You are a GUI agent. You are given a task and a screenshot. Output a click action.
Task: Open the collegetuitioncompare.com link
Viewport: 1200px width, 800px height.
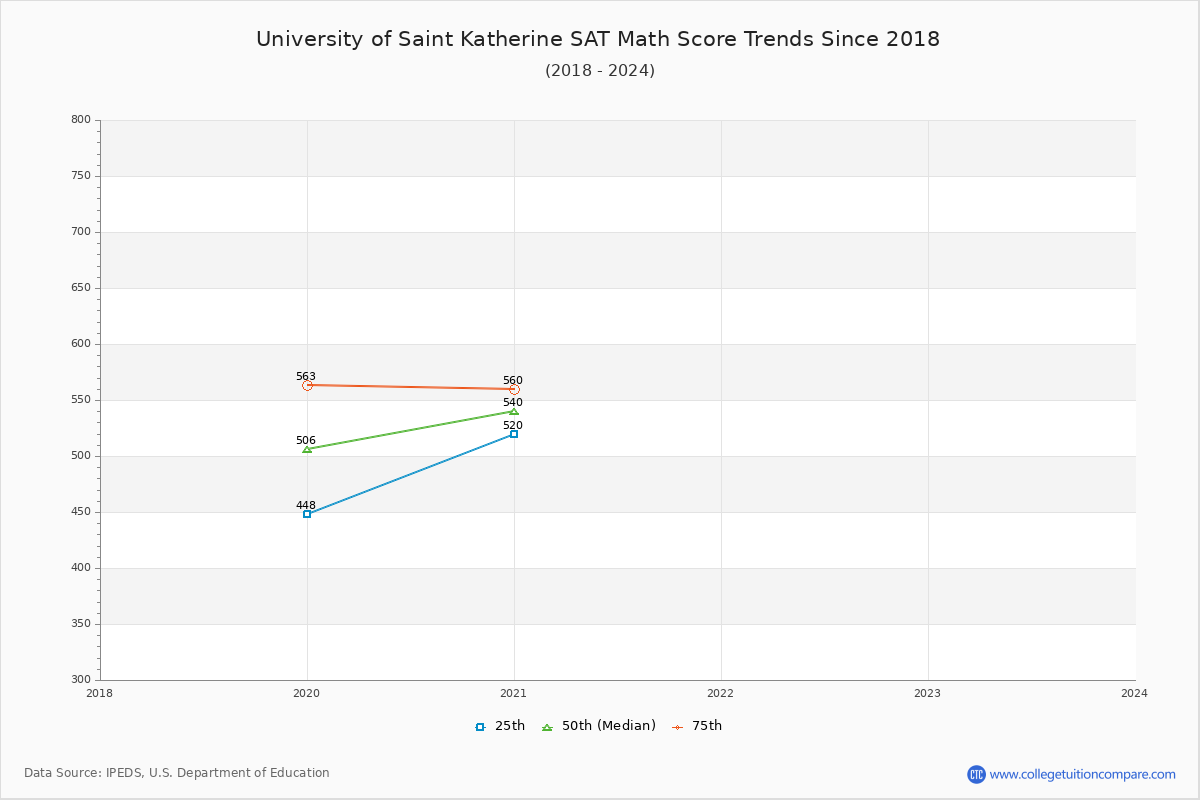point(1083,774)
